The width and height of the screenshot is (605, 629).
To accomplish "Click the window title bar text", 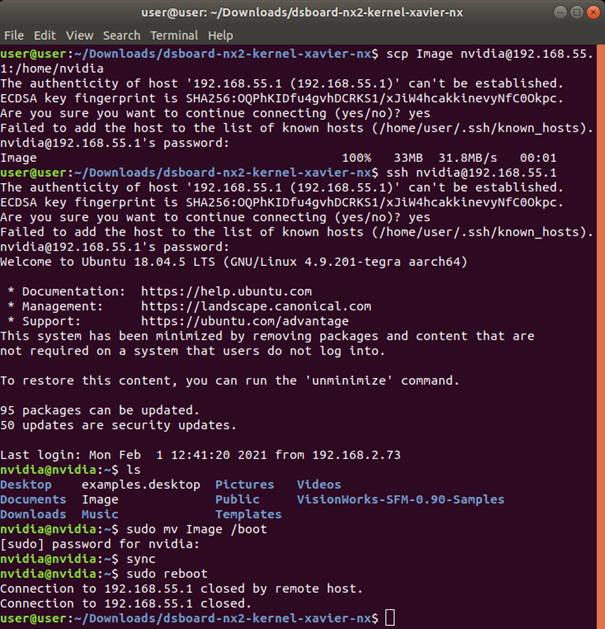I will (x=302, y=12).
